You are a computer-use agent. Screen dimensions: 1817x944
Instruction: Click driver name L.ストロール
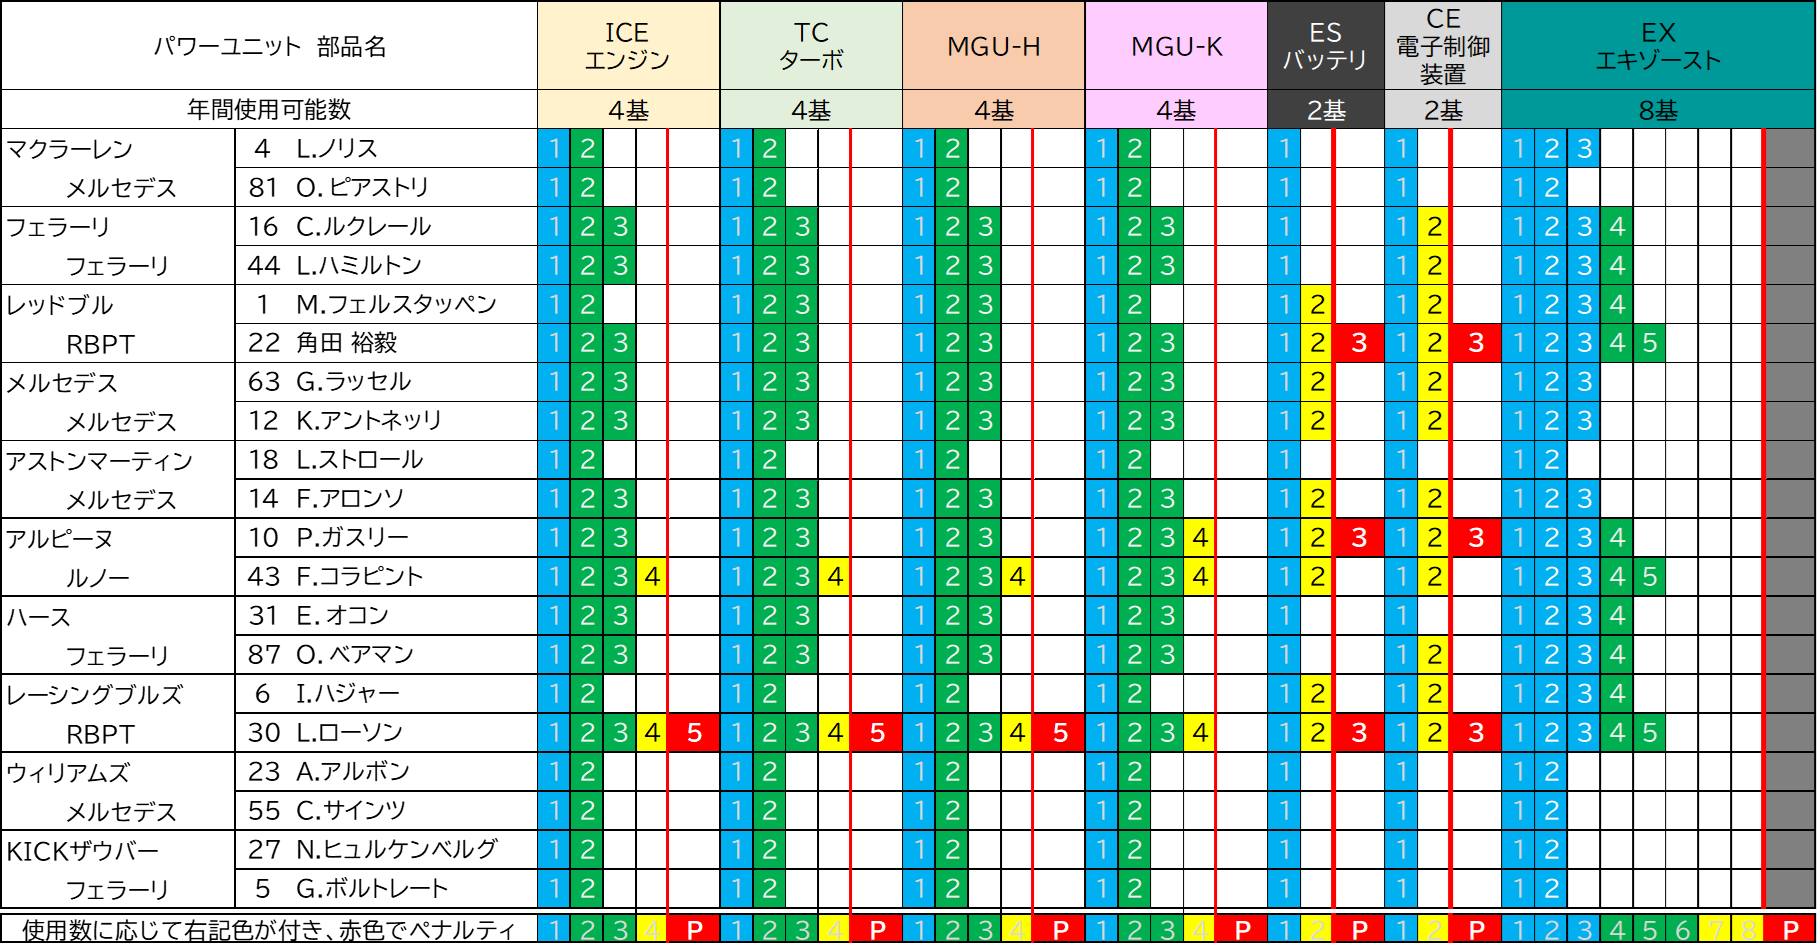coord(360,460)
